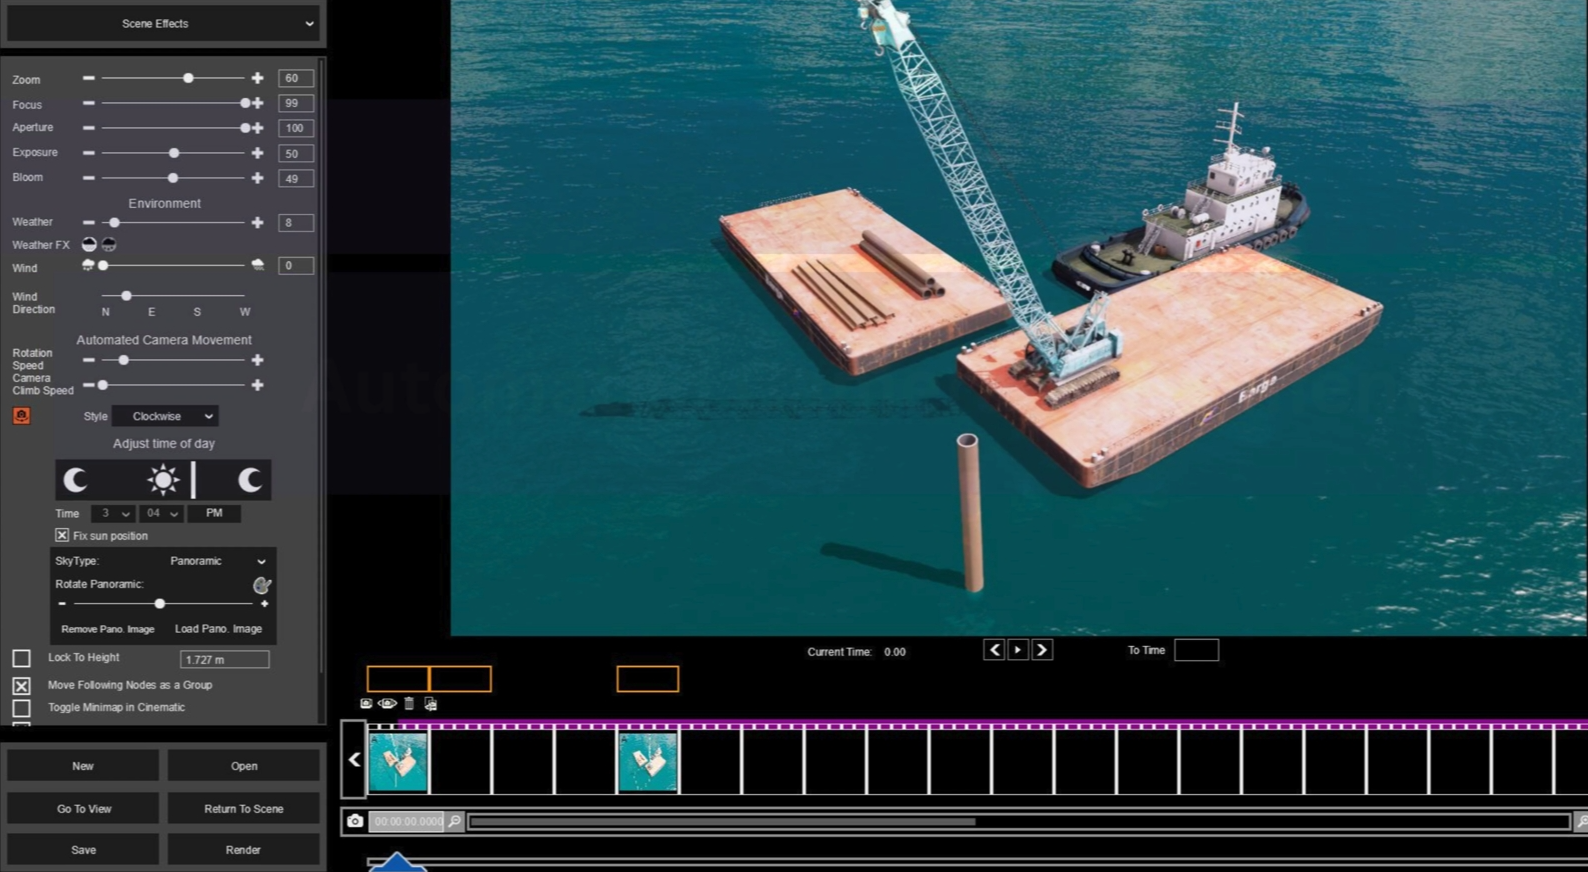Expand the Clockwise style dropdown
This screenshot has width=1588, height=872.
coord(165,416)
